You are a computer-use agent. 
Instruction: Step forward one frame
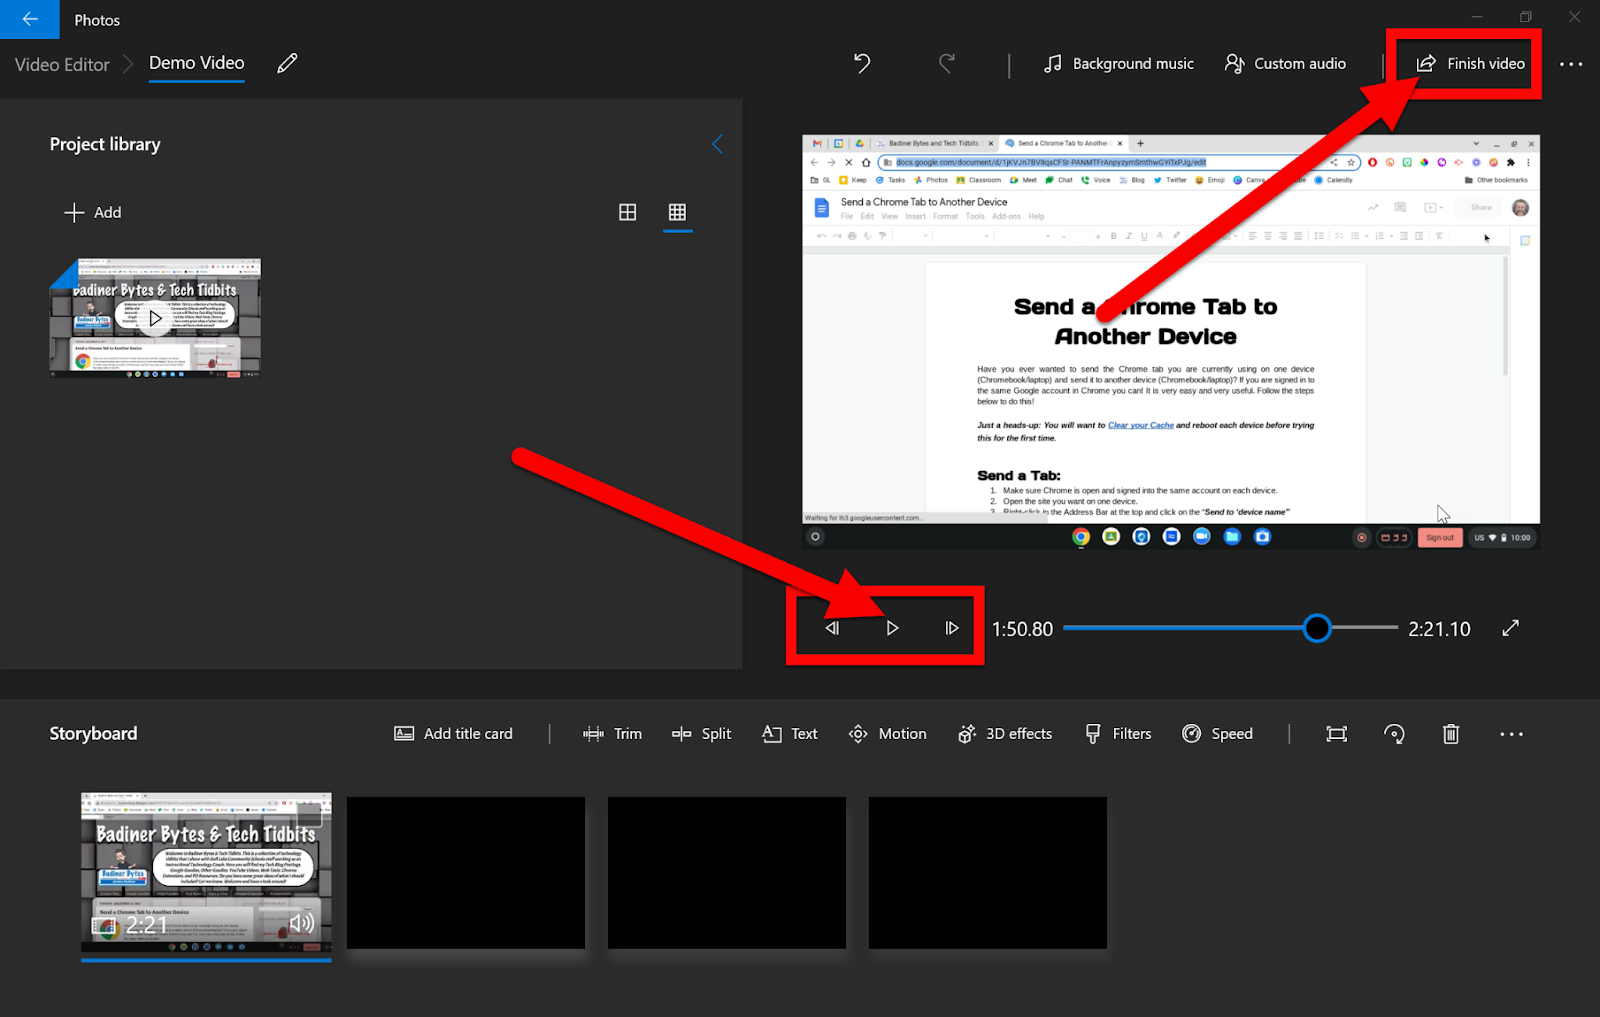click(952, 628)
